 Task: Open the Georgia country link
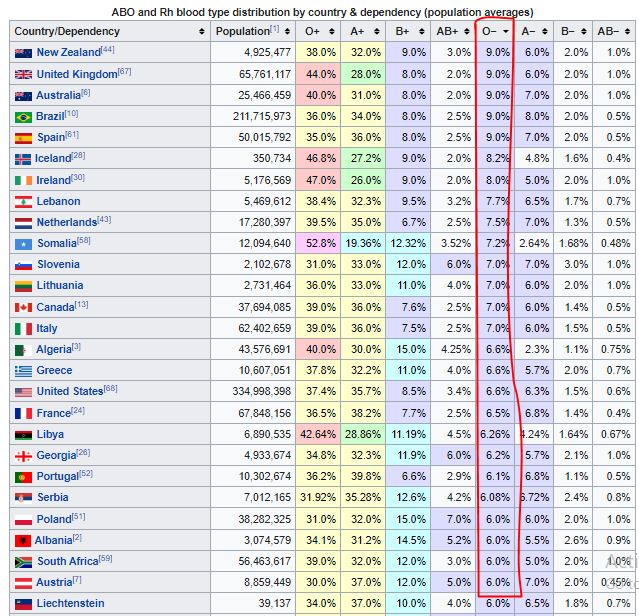(x=56, y=455)
